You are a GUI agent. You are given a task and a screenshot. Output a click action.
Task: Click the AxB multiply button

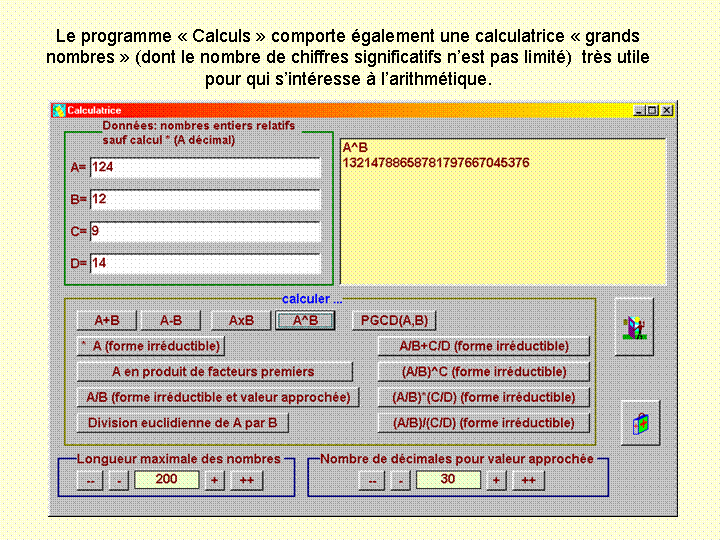(241, 321)
